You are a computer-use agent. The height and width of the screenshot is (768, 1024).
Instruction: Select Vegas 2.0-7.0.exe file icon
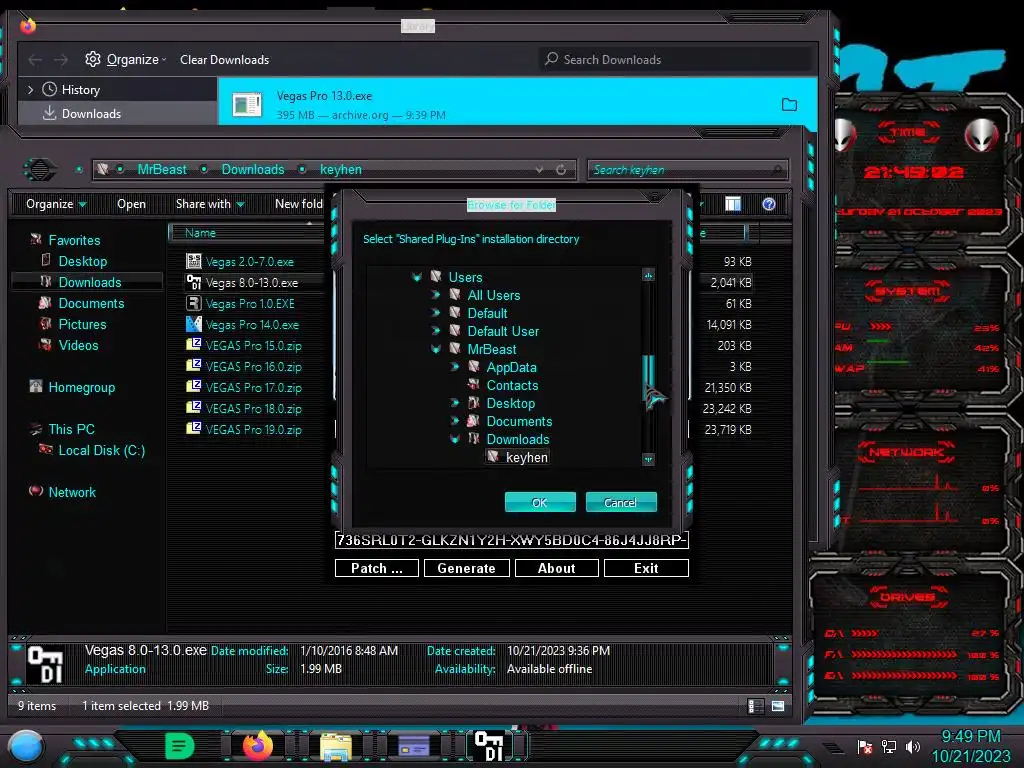pos(193,261)
